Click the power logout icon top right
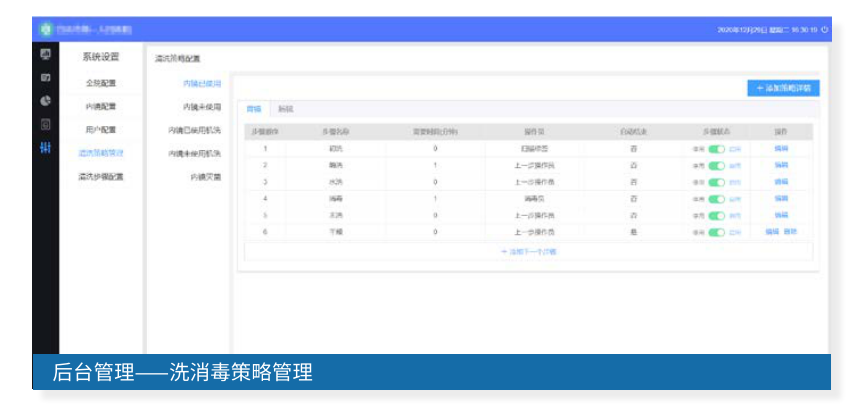 coord(825,30)
